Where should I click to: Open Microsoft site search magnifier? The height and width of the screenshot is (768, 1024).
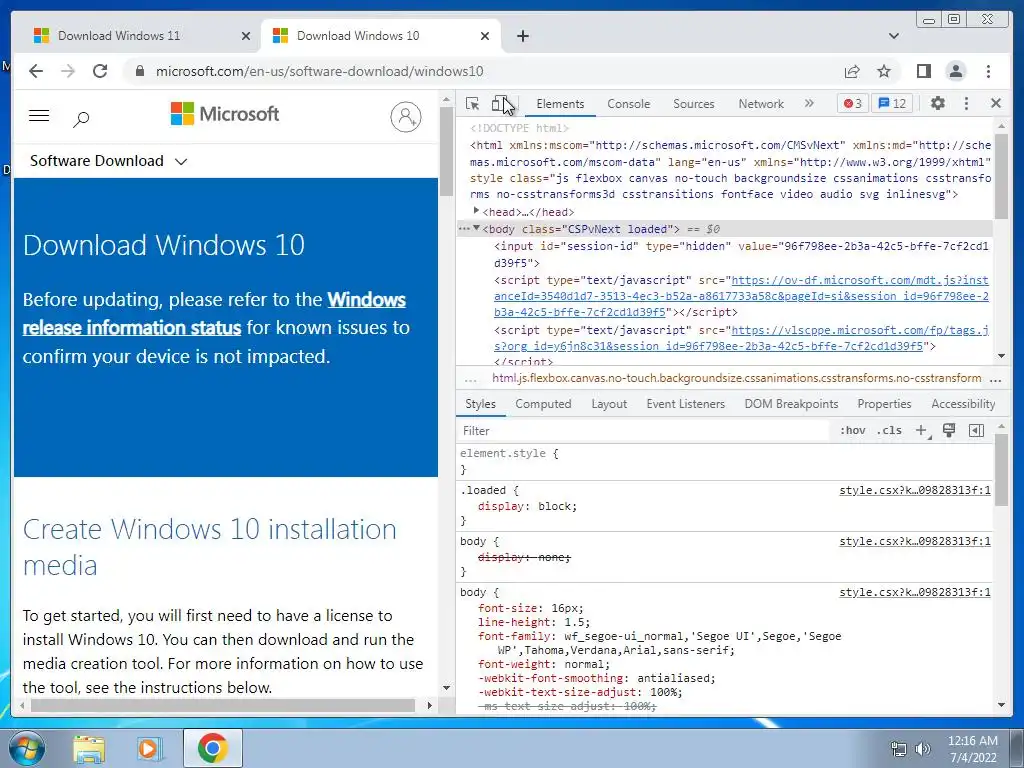point(81,119)
